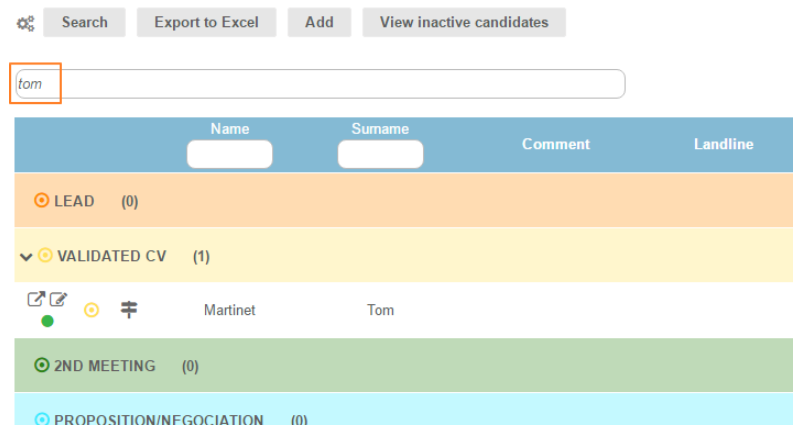Click the yellow VALIDATED CV stage icon

45,256
